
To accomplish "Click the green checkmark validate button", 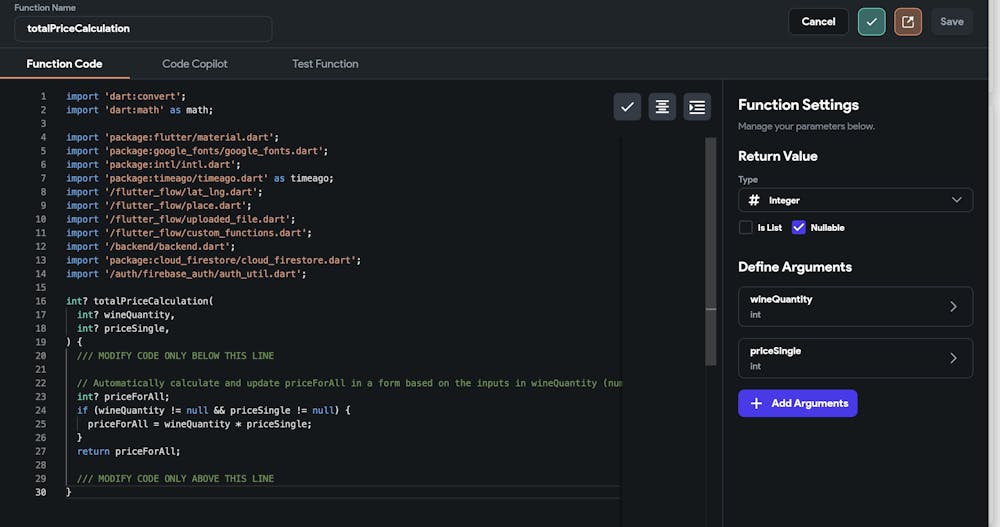I will [x=871, y=22].
